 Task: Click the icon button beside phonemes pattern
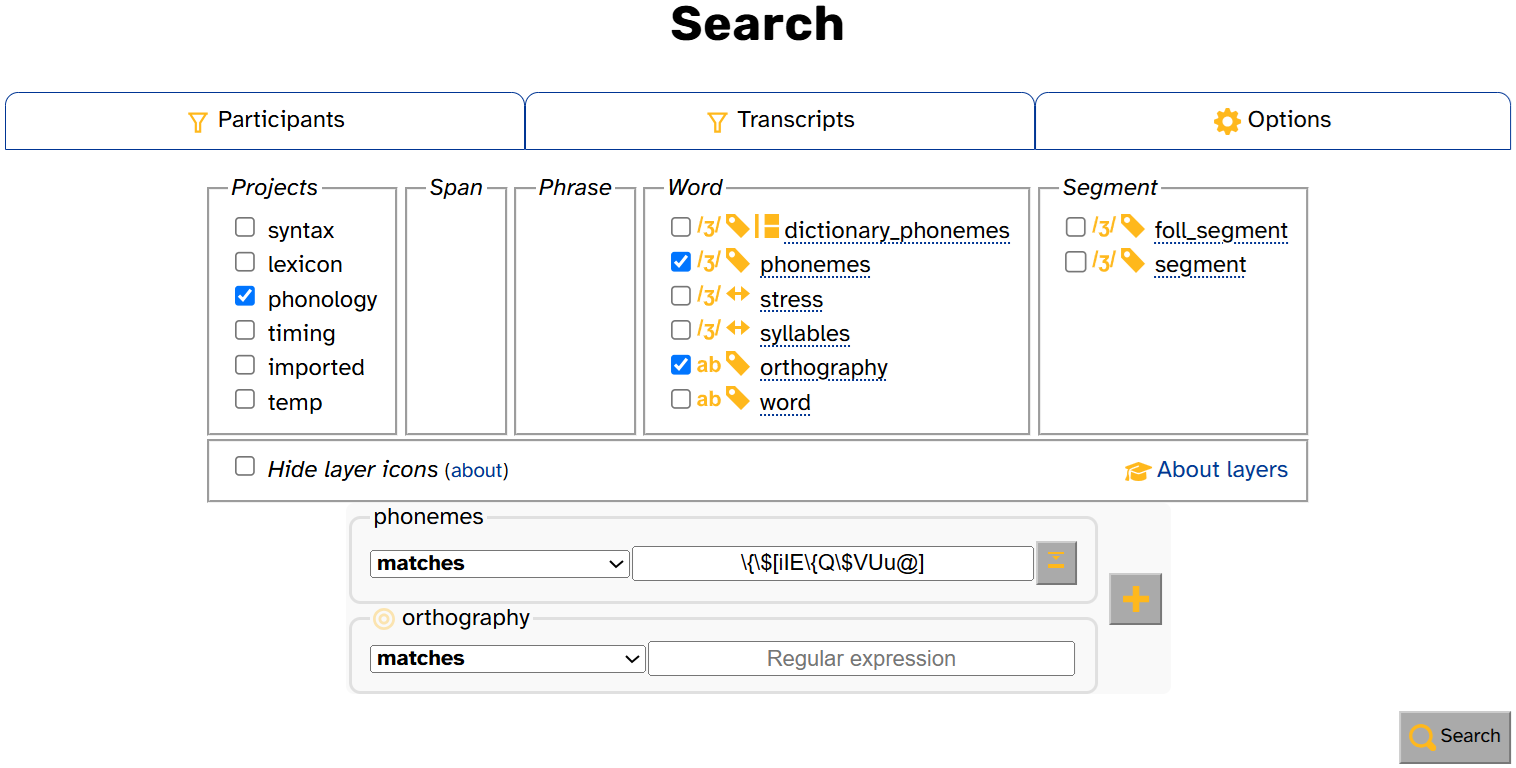coord(1056,562)
